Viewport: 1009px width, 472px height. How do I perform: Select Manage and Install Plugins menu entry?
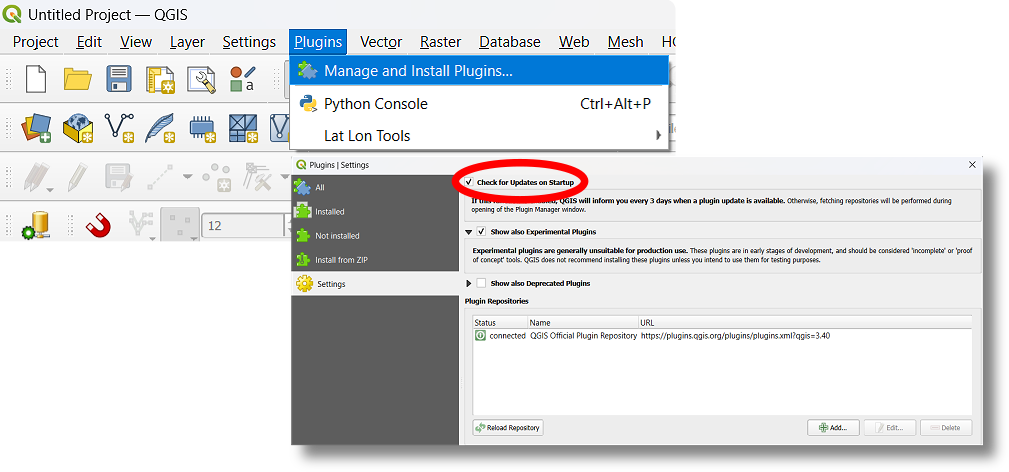tap(479, 71)
